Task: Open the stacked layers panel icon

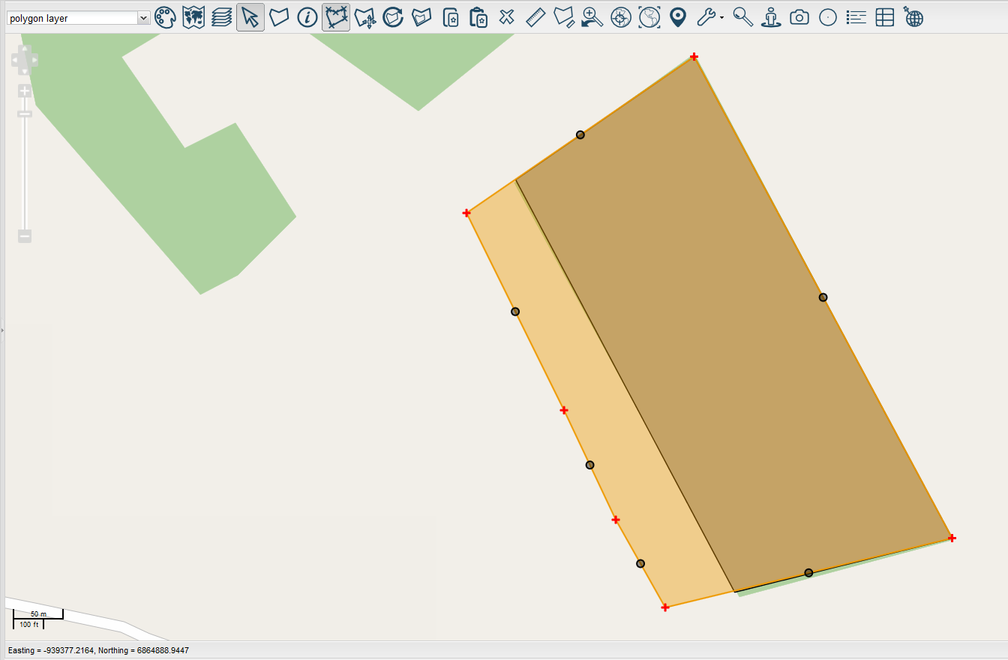Action: click(x=221, y=17)
